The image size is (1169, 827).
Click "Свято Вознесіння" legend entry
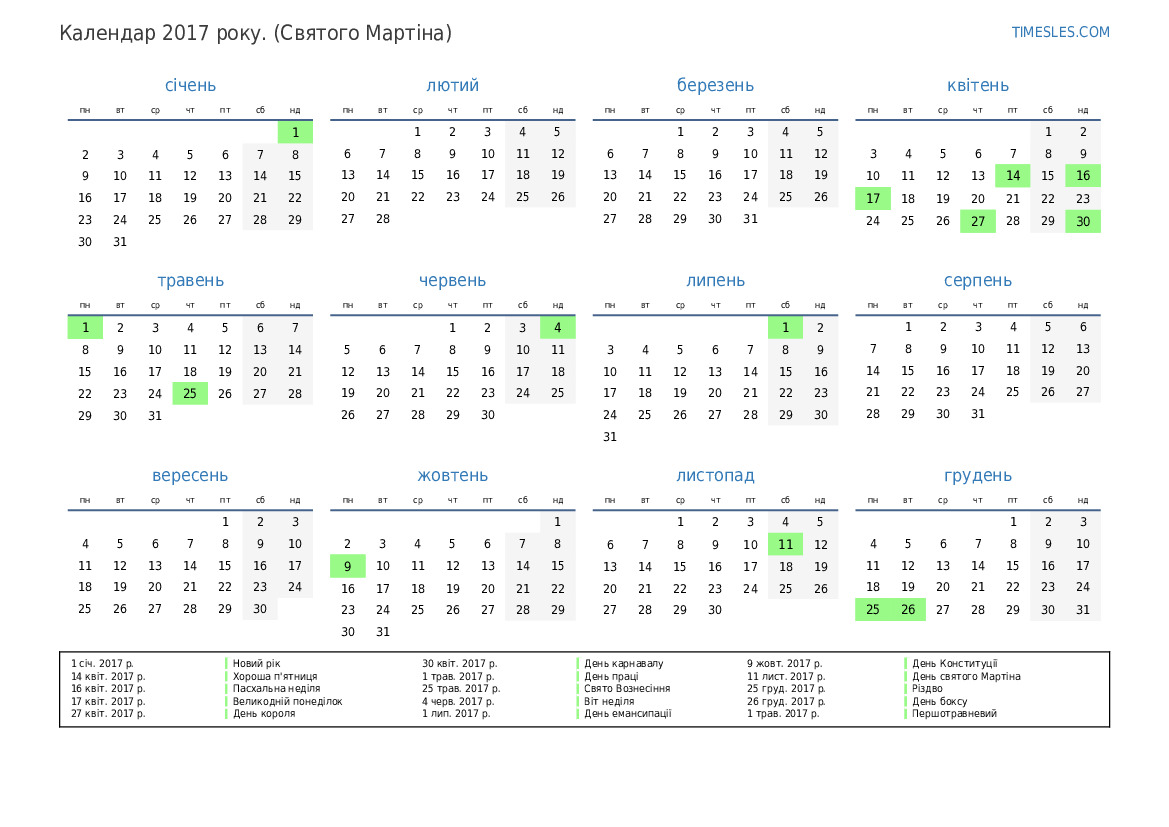point(627,689)
